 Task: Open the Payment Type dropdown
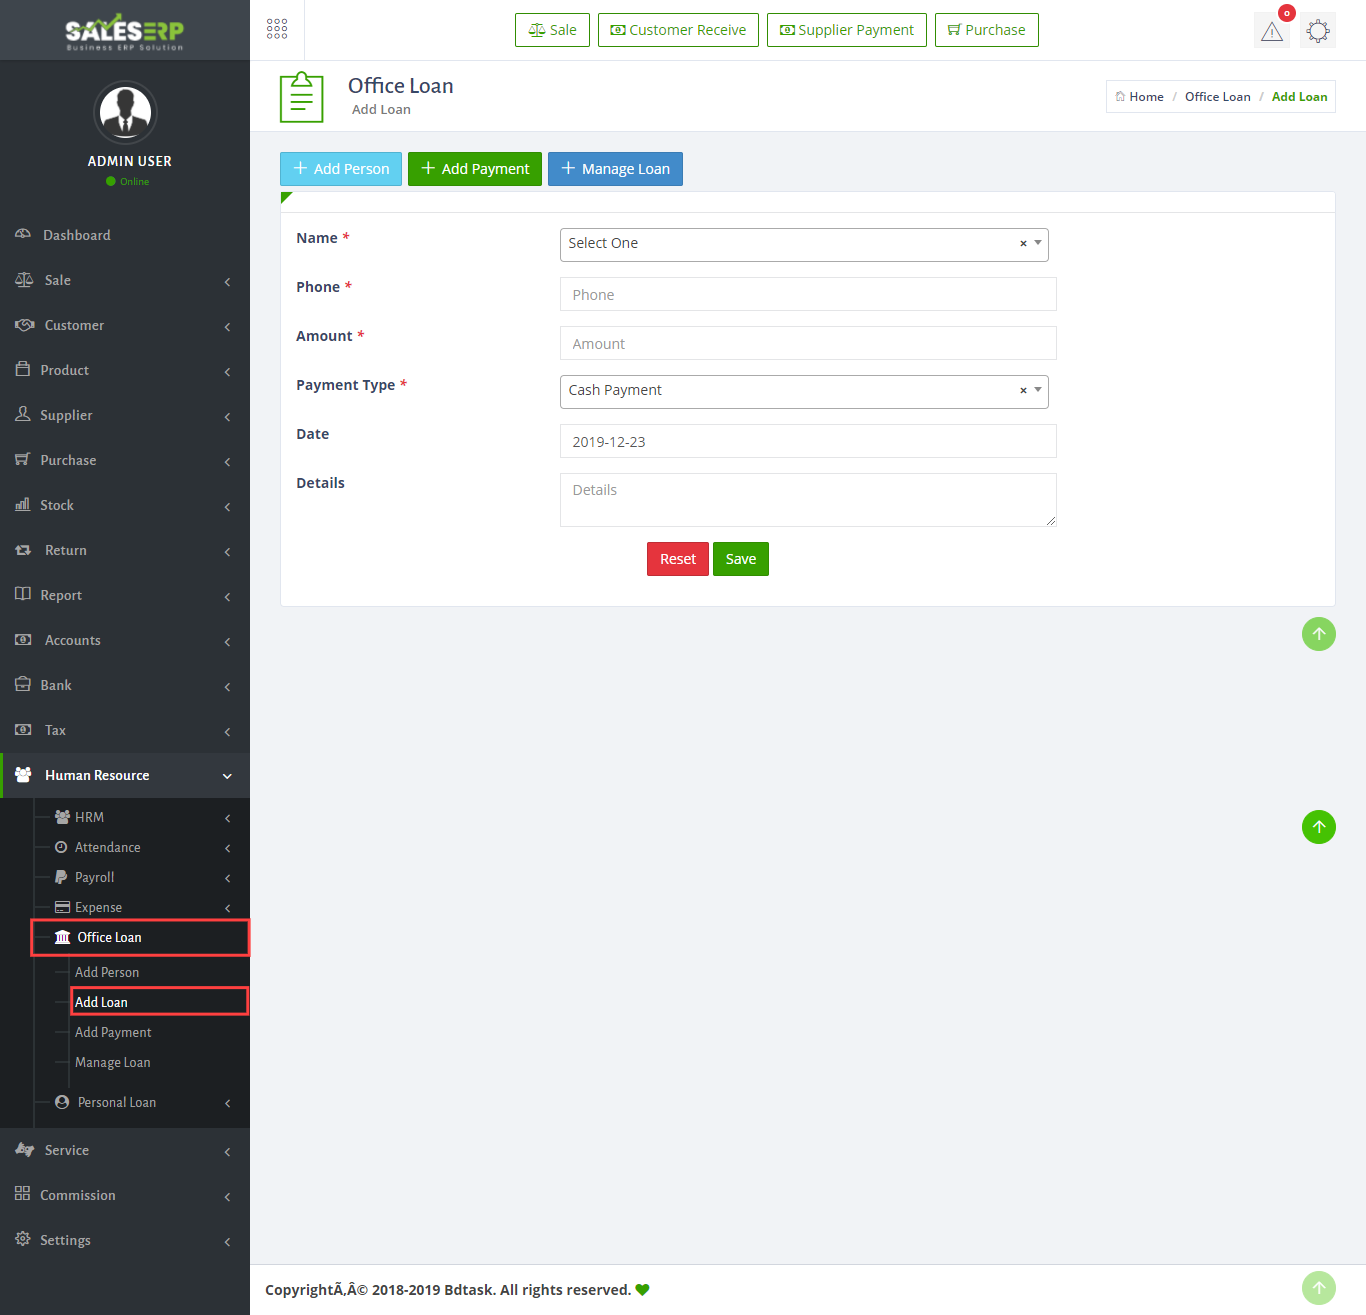pyautogui.click(x=790, y=391)
